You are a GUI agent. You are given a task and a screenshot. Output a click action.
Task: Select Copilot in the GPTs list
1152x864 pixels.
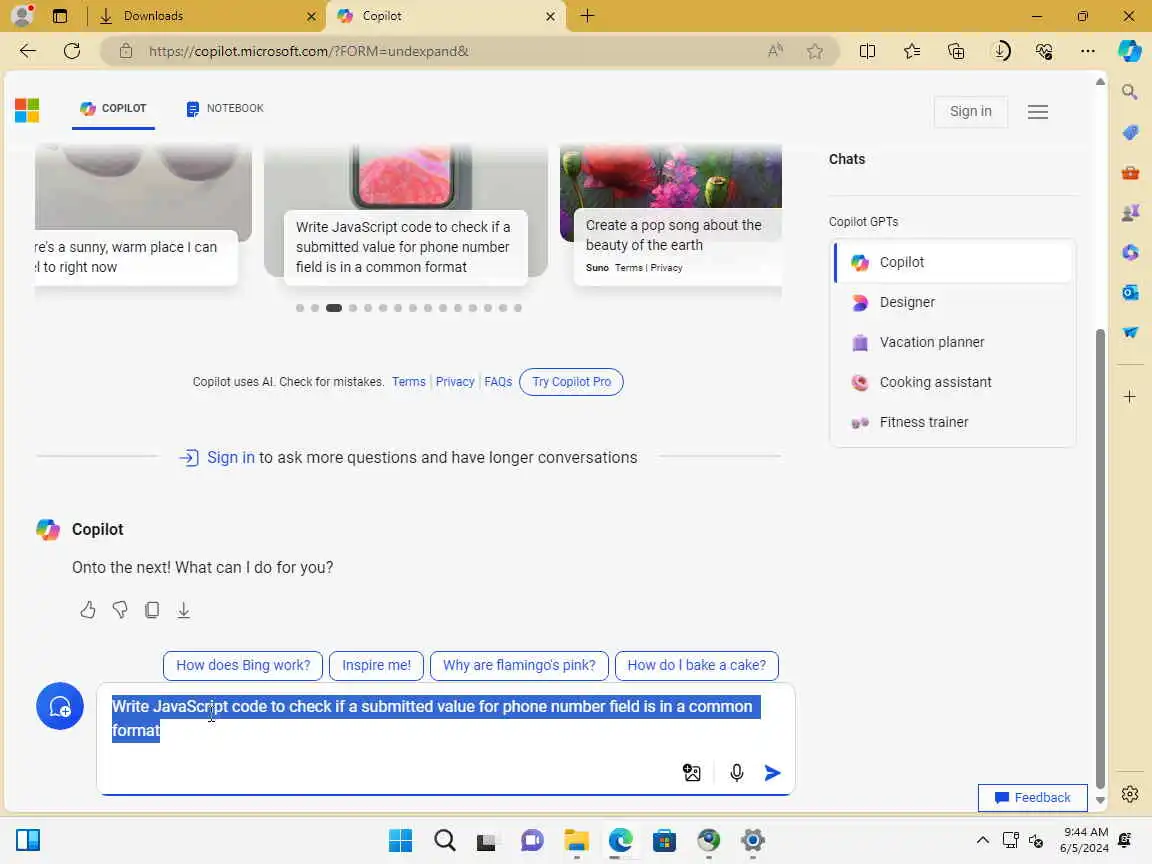coord(953,262)
